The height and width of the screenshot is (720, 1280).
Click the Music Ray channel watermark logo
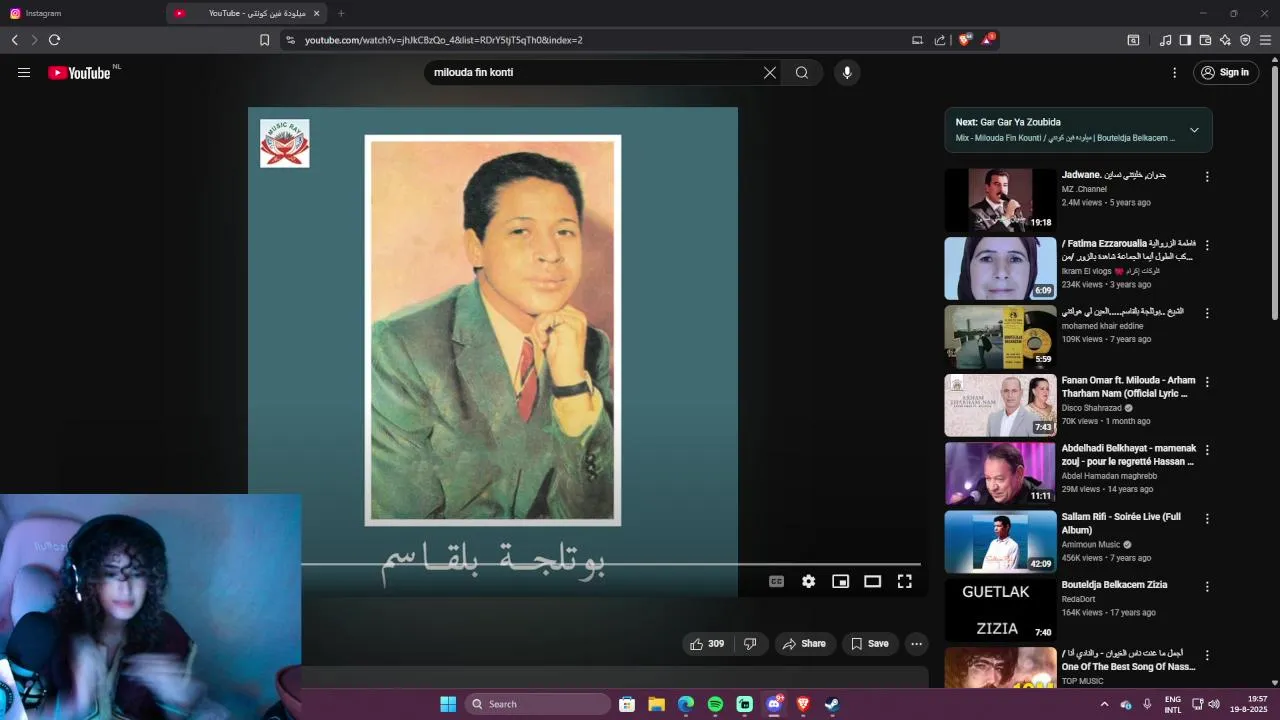285,143
